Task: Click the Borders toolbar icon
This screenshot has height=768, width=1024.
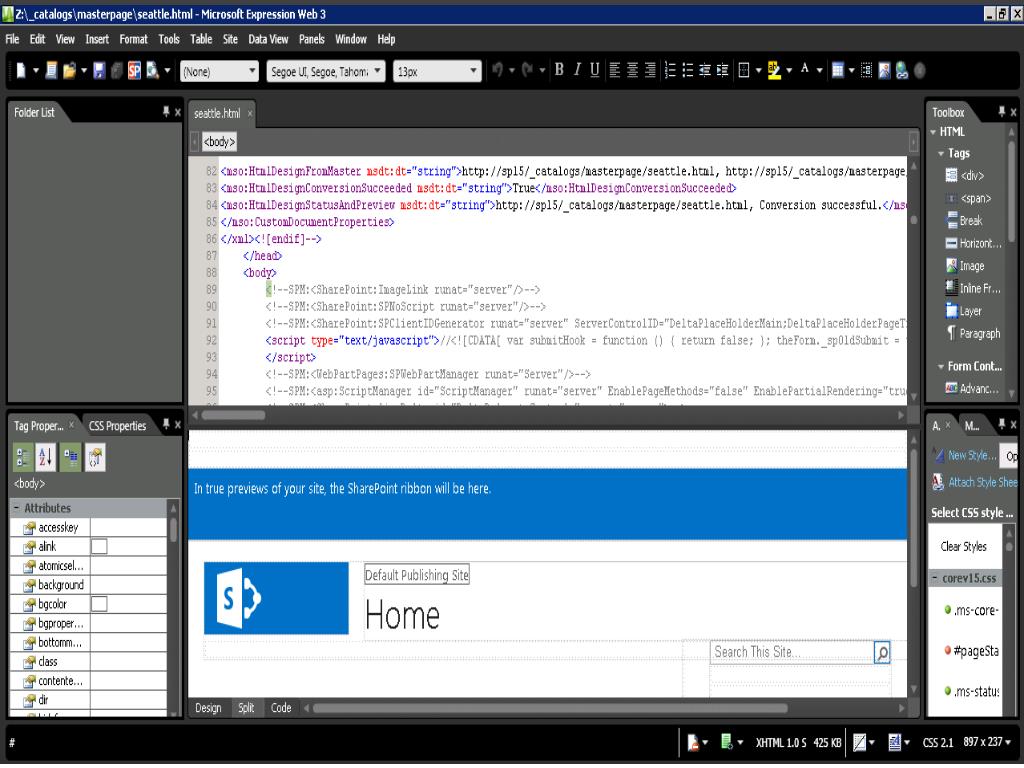Action: point(744,70)
